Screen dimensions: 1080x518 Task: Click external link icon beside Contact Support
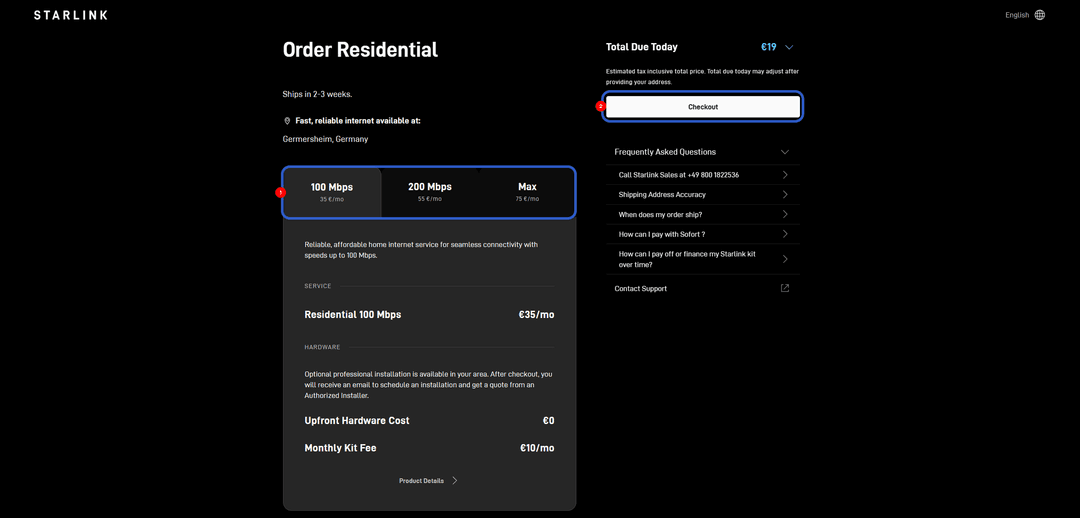pyautogui.click(x=785, y=289)
